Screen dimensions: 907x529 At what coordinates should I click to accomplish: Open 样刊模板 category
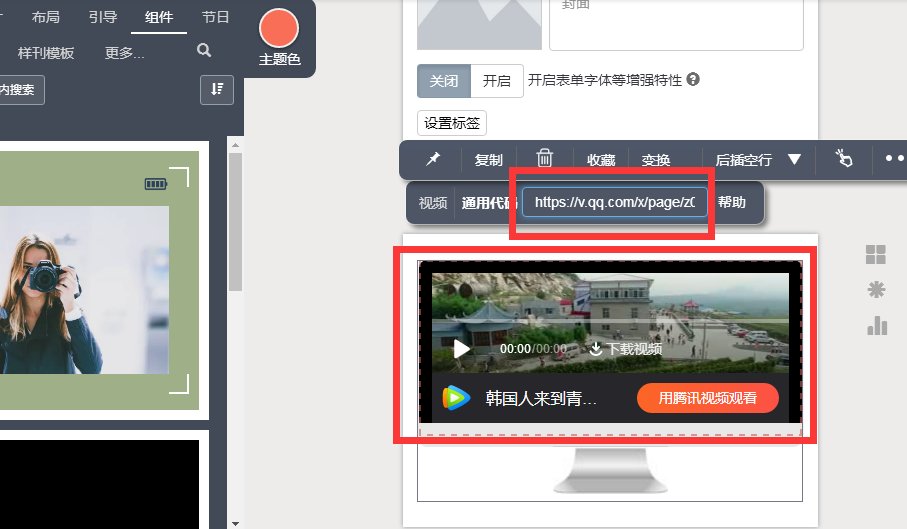point(46,53)
